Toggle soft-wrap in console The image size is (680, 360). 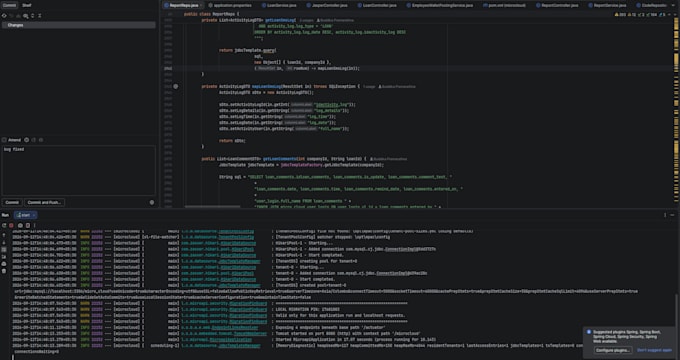(x=4, y=250)
